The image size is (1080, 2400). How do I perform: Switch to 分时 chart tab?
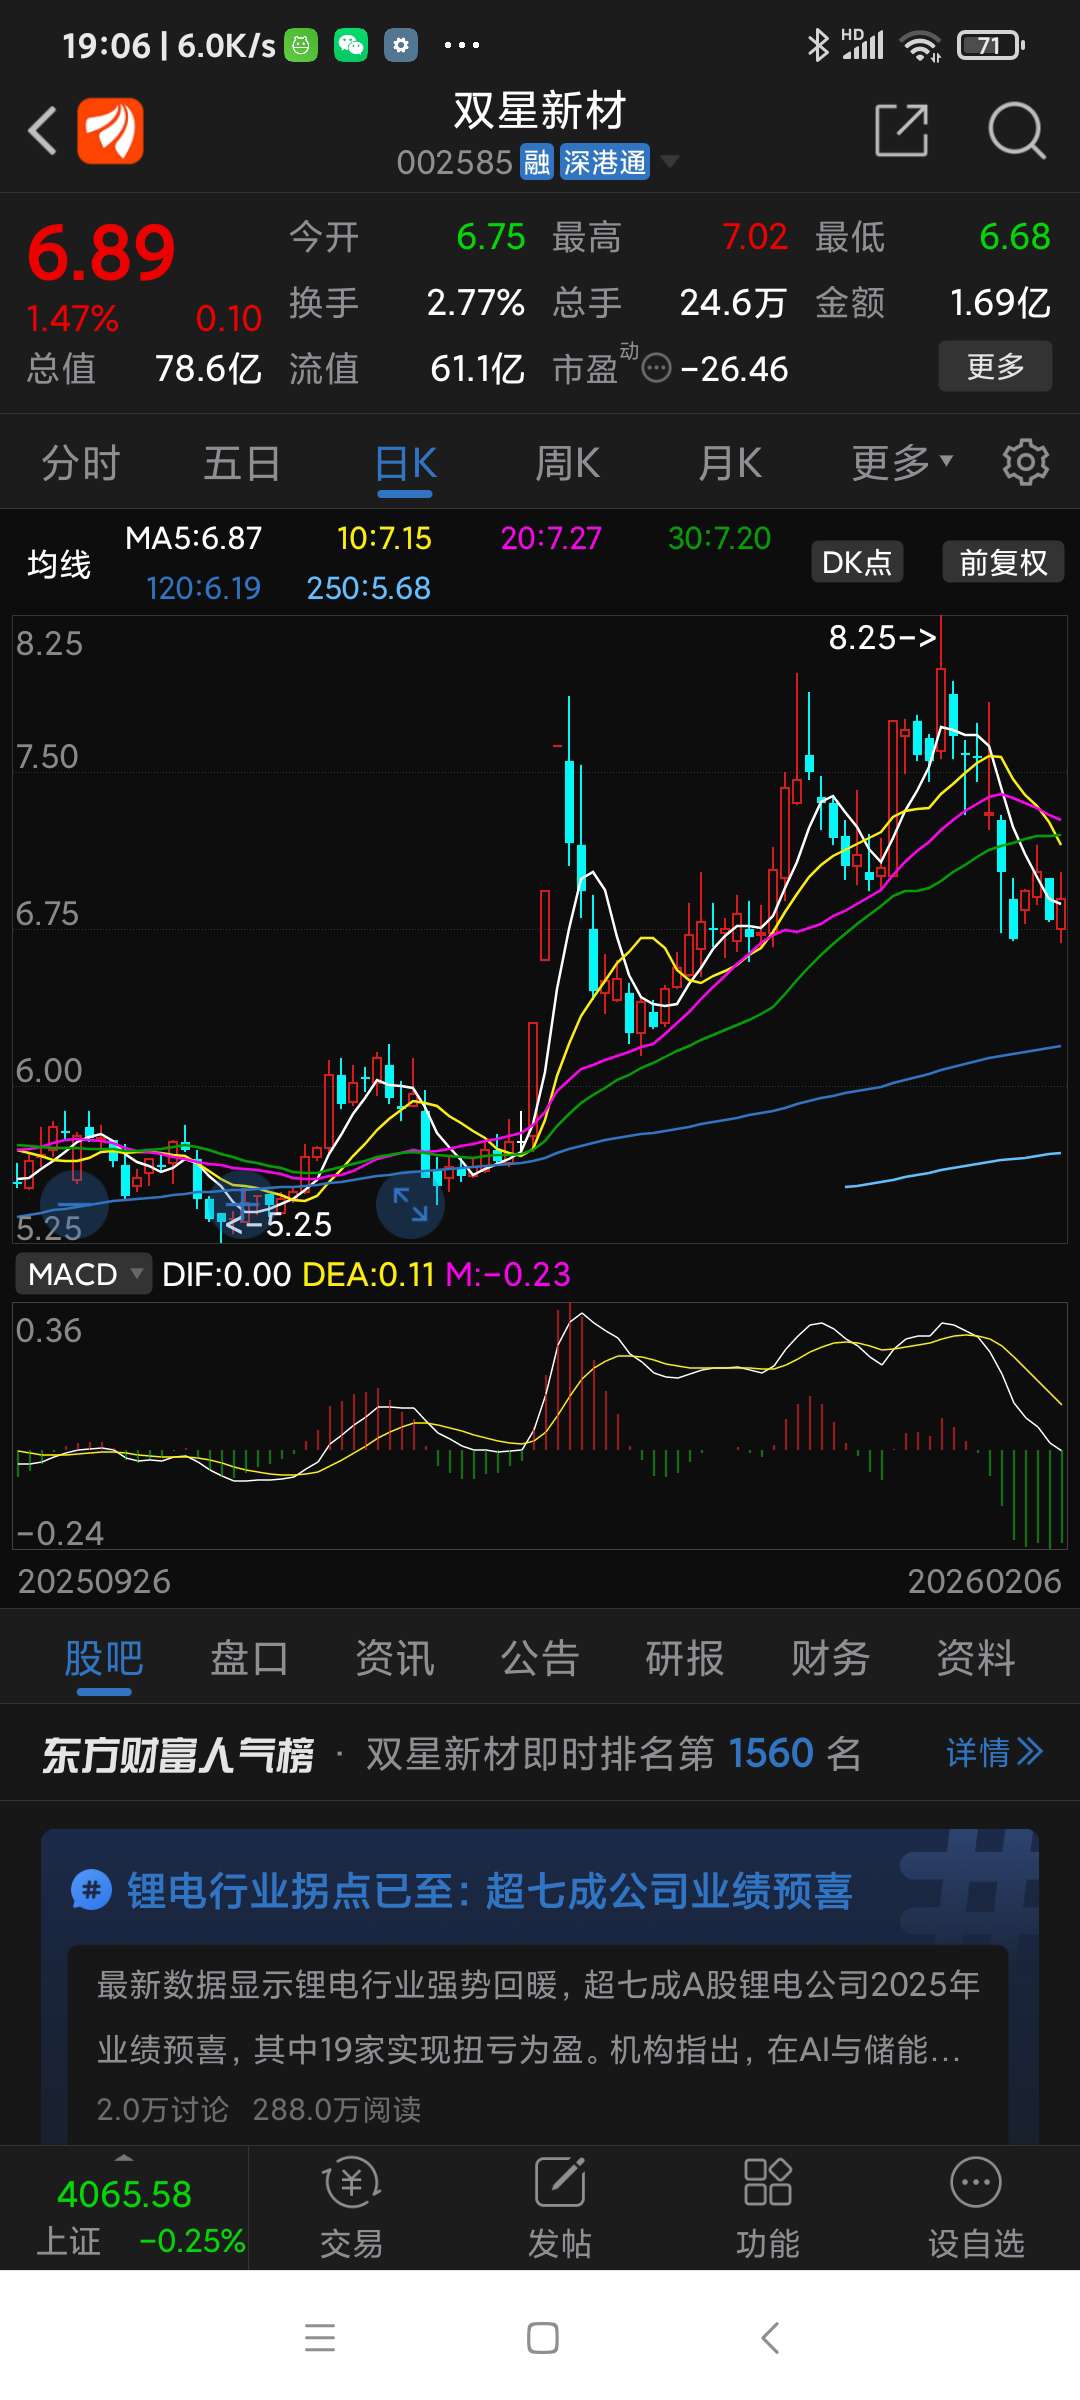click(x=81, y=464)
